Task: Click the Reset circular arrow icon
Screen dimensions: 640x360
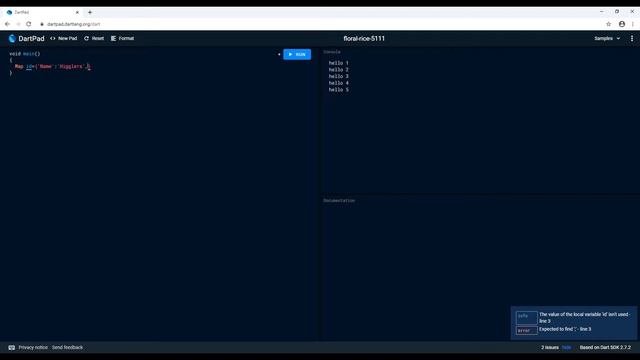Action: 86,38
